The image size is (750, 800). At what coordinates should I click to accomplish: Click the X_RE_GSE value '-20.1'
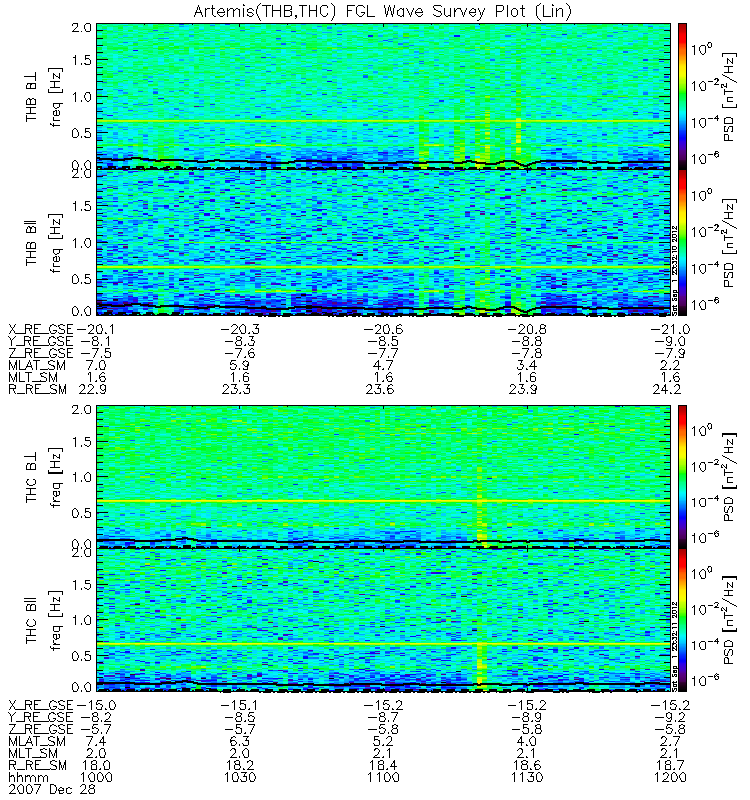[x=96, y=330]
